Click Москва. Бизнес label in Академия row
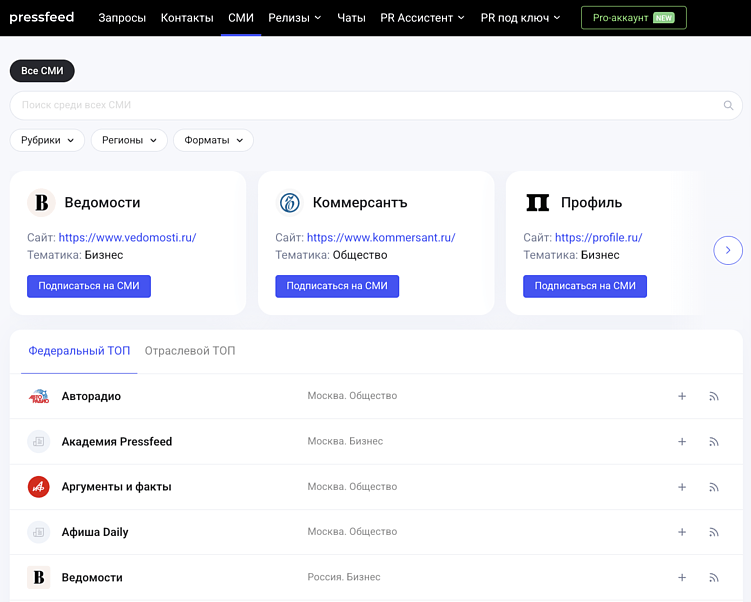The height and width of the screenshot is (602, 751). tap(345, 441)
